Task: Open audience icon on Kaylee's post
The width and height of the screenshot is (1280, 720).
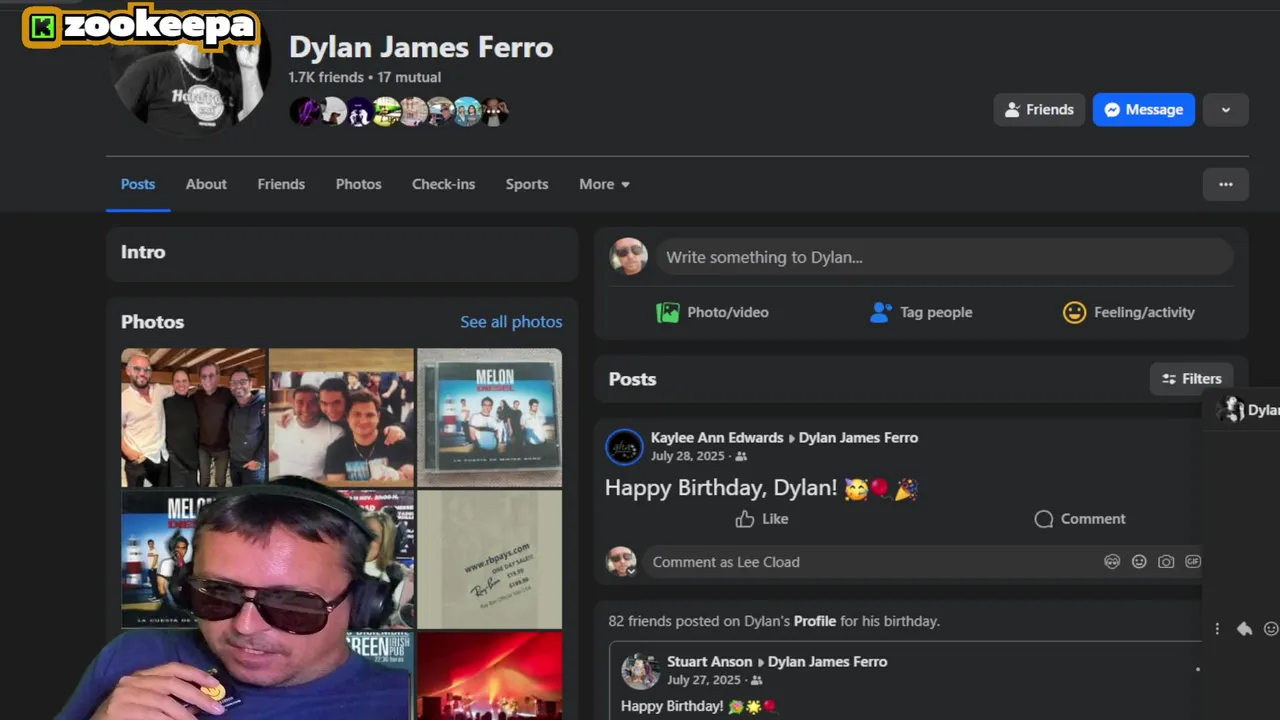Action: coord(741,456)
